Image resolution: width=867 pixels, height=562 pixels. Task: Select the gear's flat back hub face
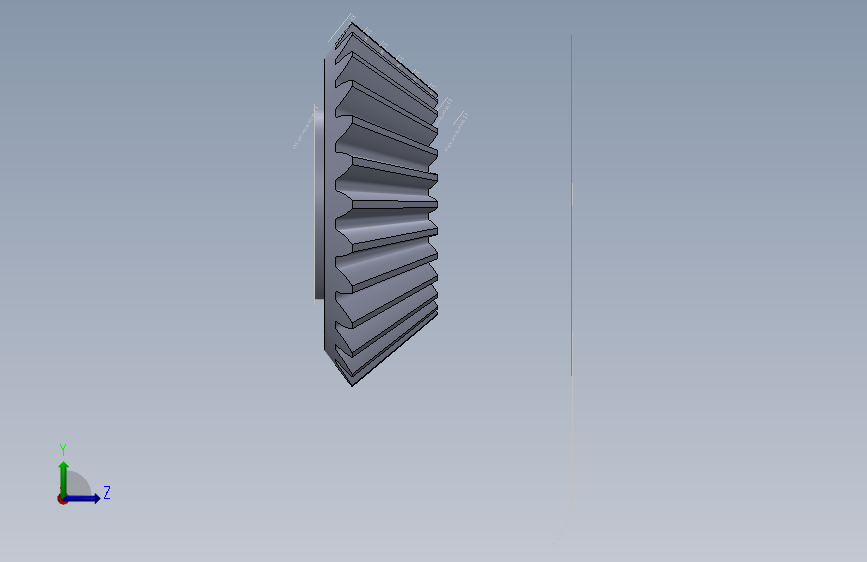319,204
